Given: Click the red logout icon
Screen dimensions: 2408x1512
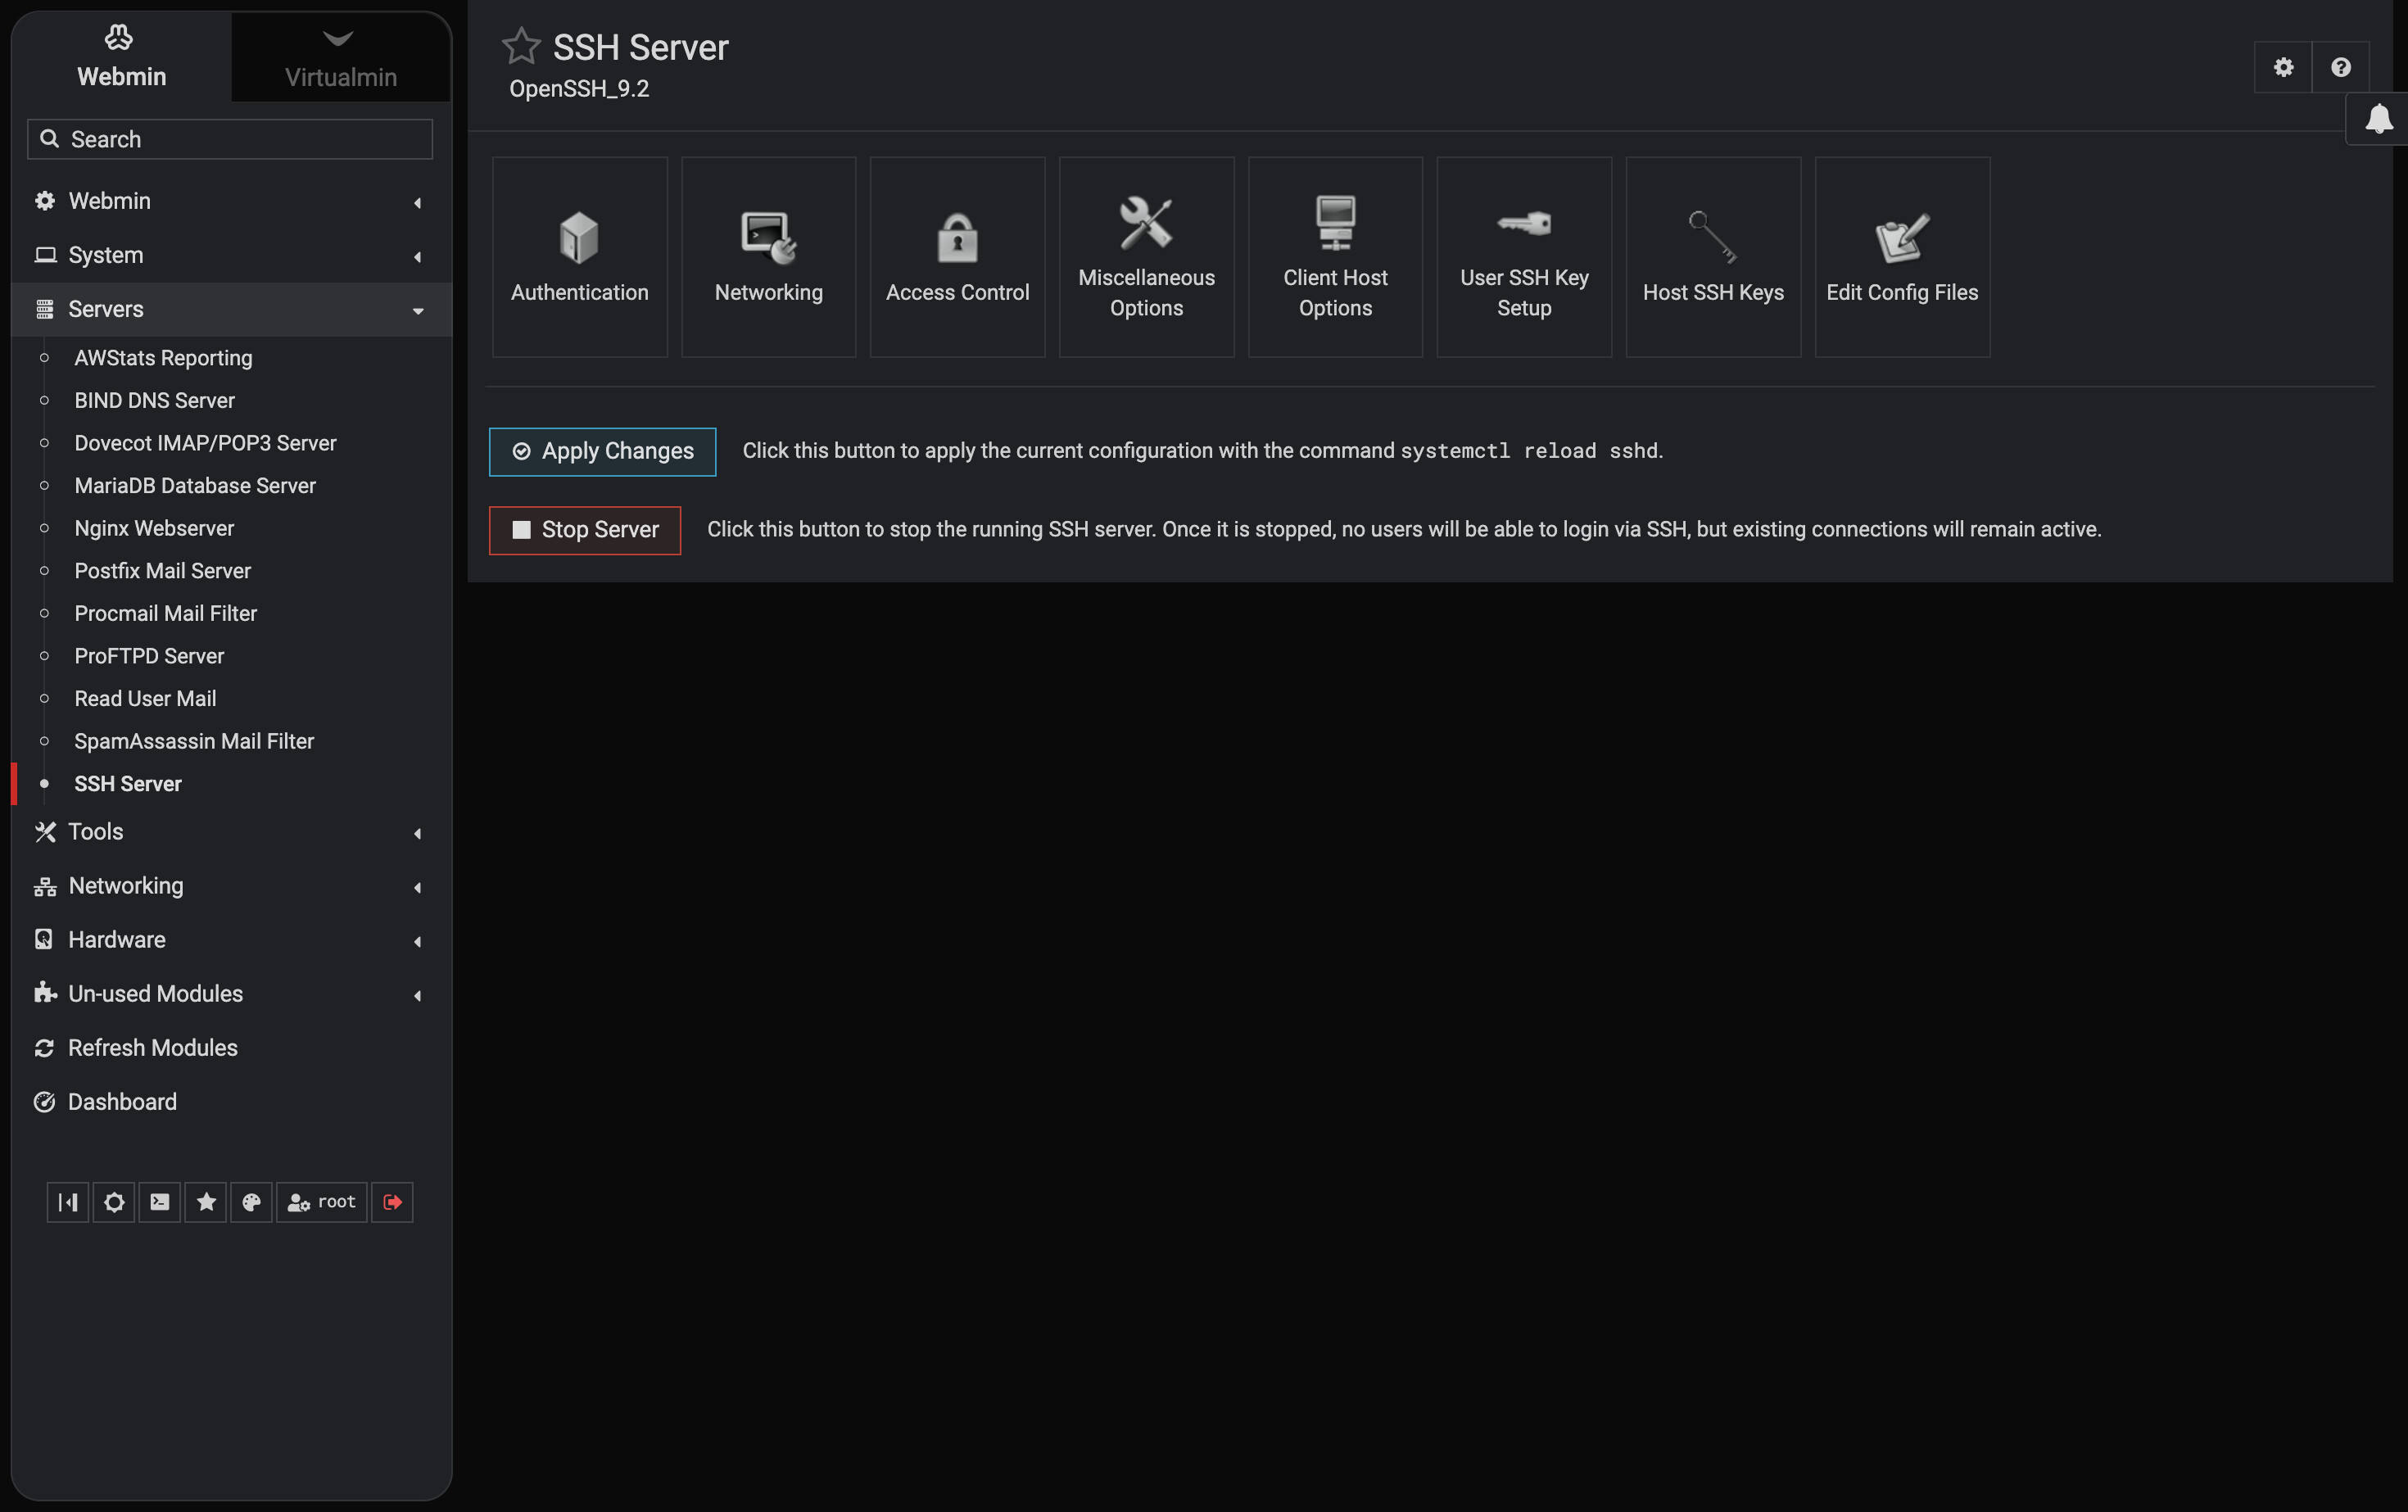Looking at the screenshot, I should (392, 1202).
